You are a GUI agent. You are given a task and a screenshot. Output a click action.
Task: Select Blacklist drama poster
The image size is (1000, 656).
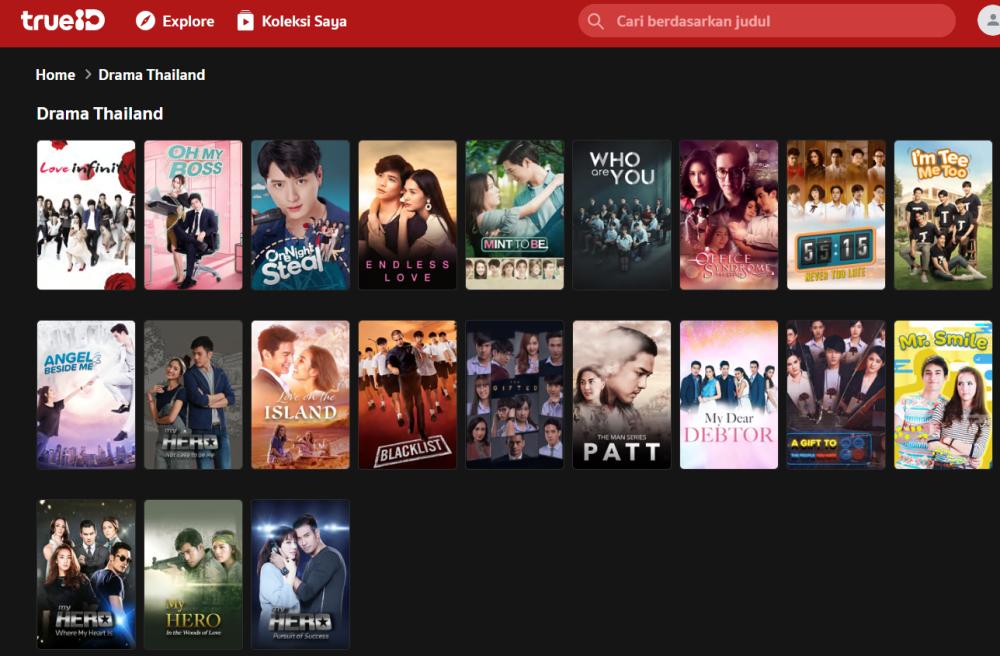pyautogui.click(x=408, y=395)
